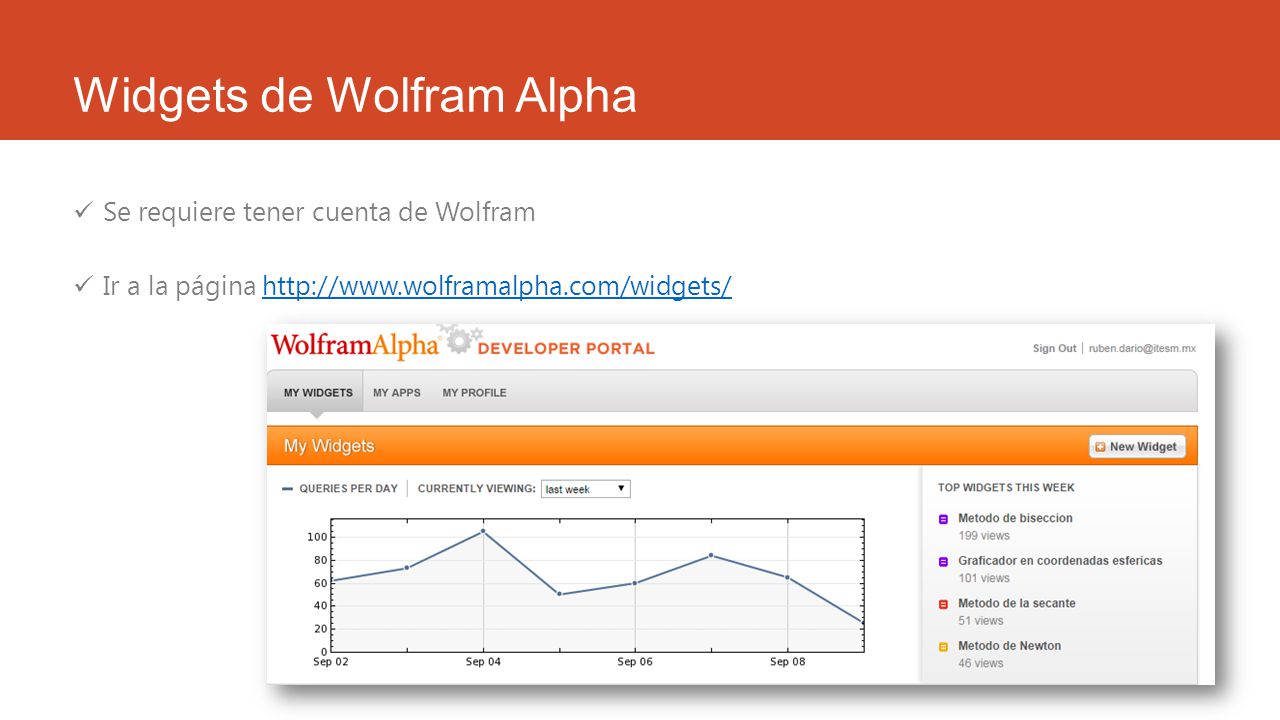Click the gear icon beside Developer Portal
The width and height of the screenshot is (1280, 720).
pos(459,339)
